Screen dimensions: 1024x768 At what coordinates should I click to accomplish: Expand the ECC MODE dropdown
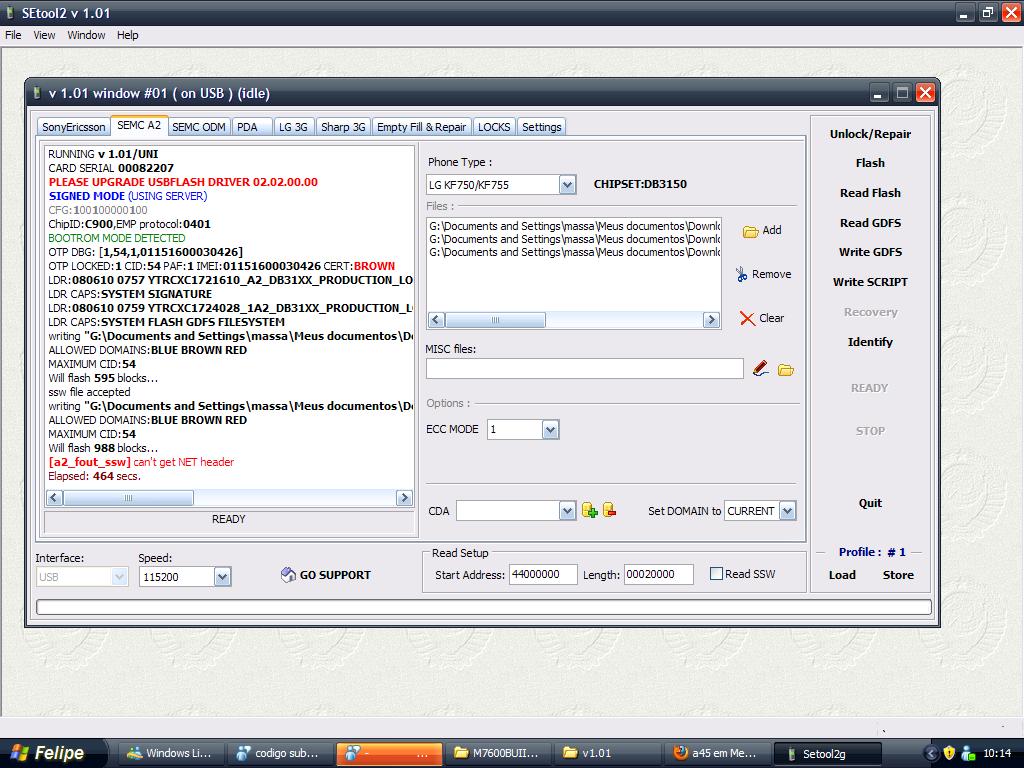point(551,430)
